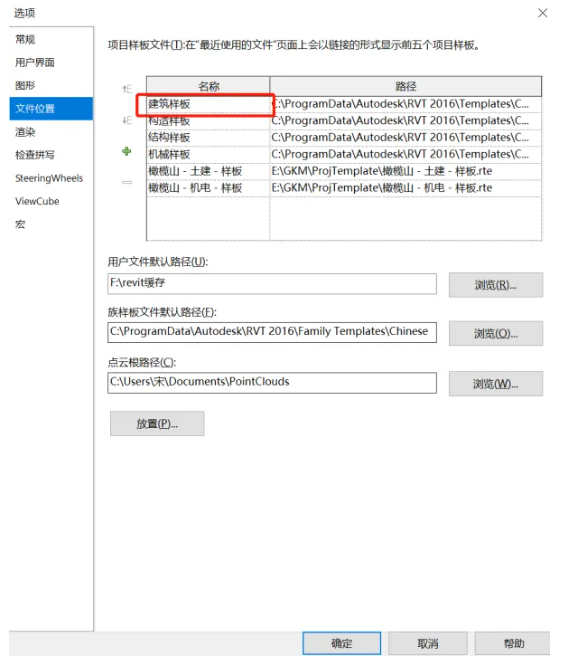Open the 放置(P) places dialog
This screenshot has width=565, height=662.
(157, 423)
